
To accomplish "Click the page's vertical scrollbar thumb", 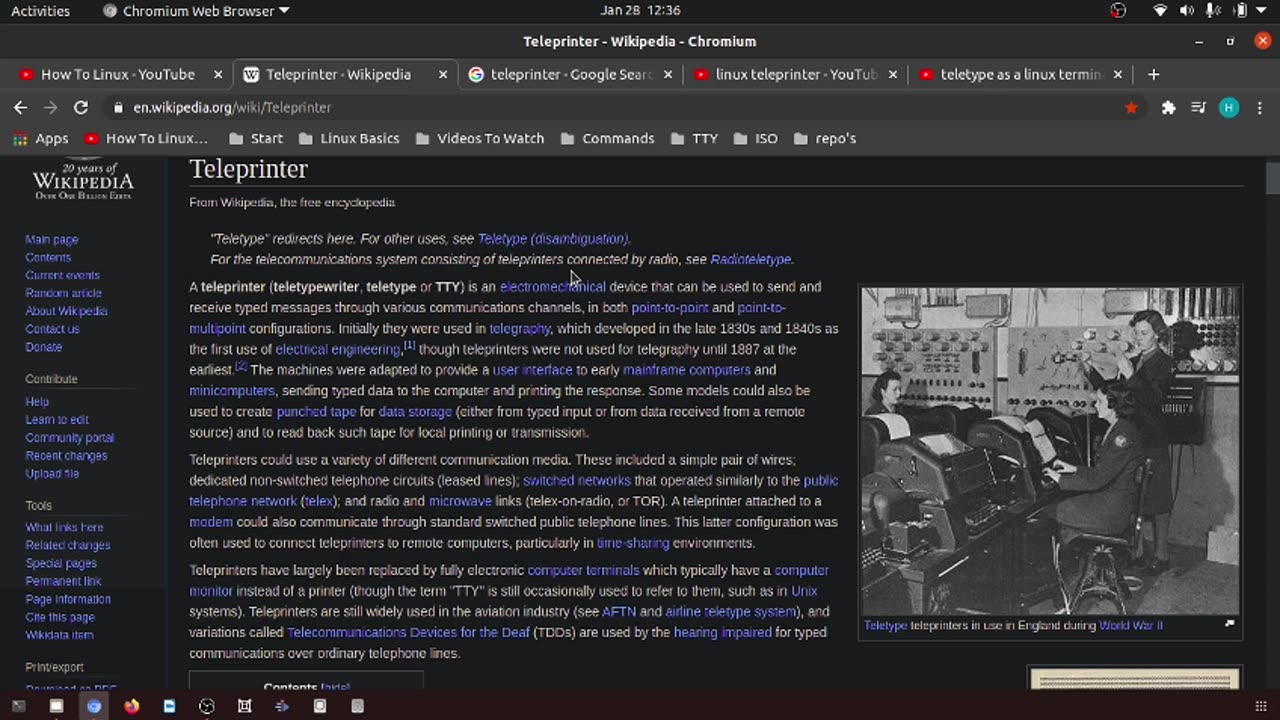I will (1272, 178).
